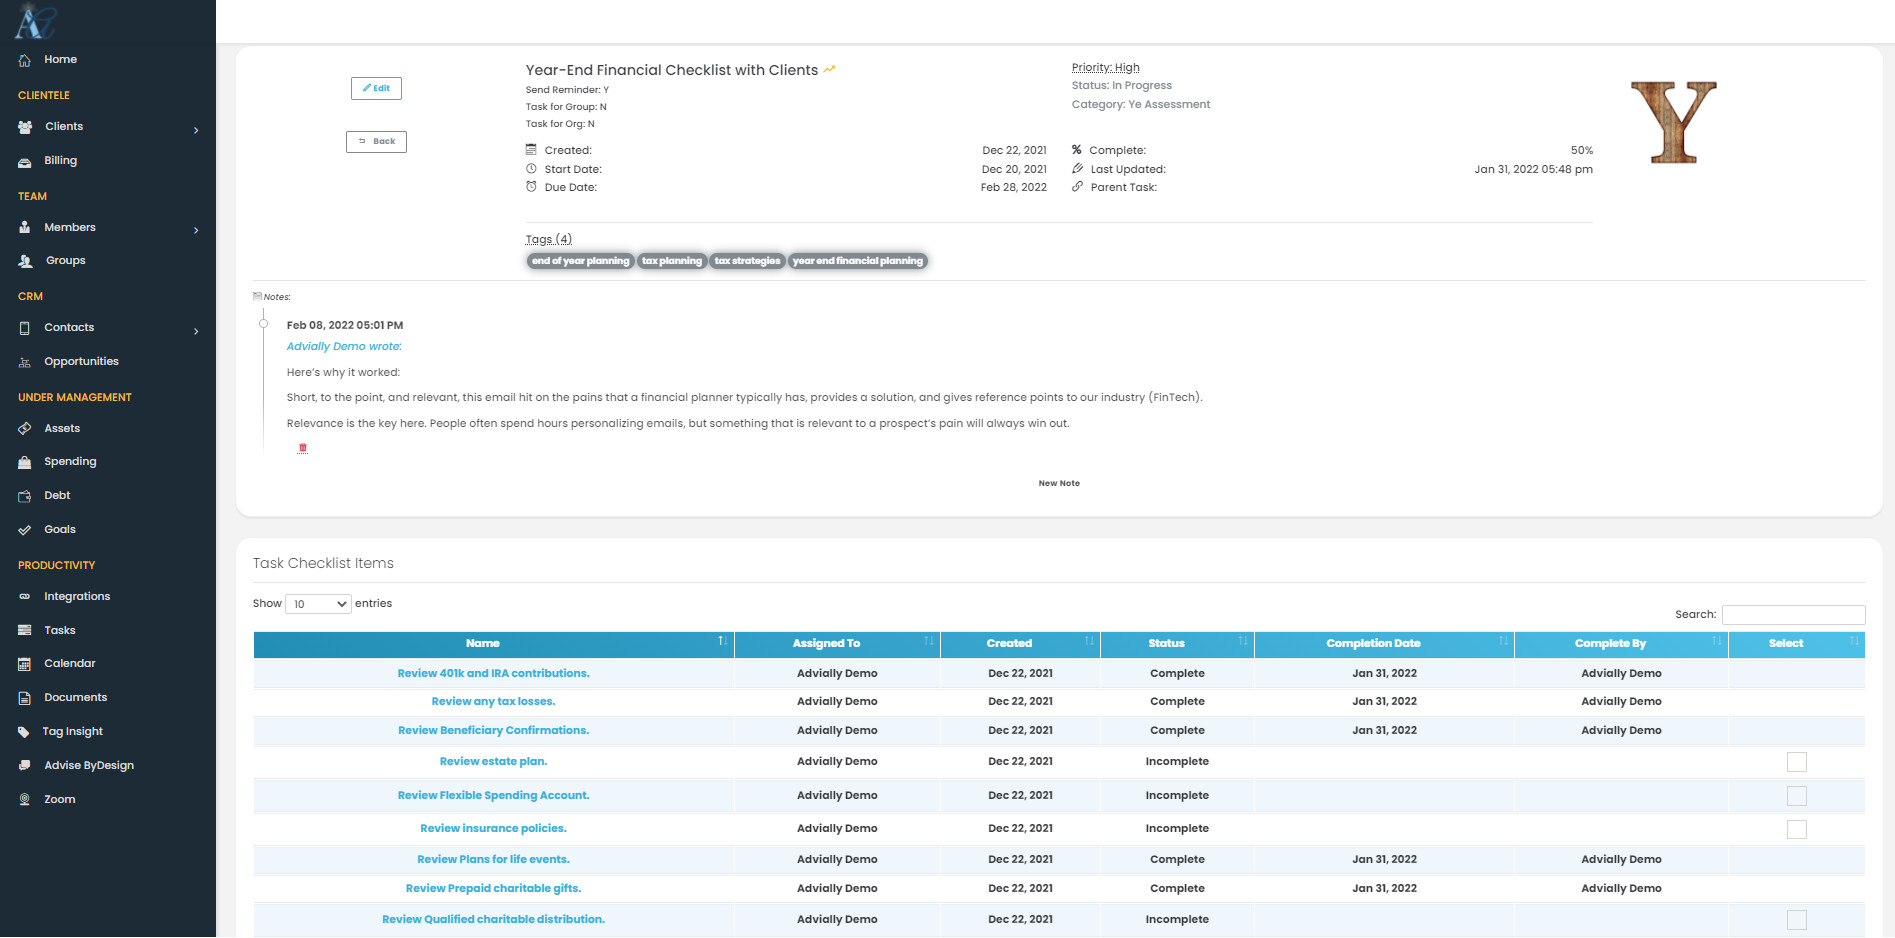Open the Review 401k and IRA contributions link

coord(493,673)
